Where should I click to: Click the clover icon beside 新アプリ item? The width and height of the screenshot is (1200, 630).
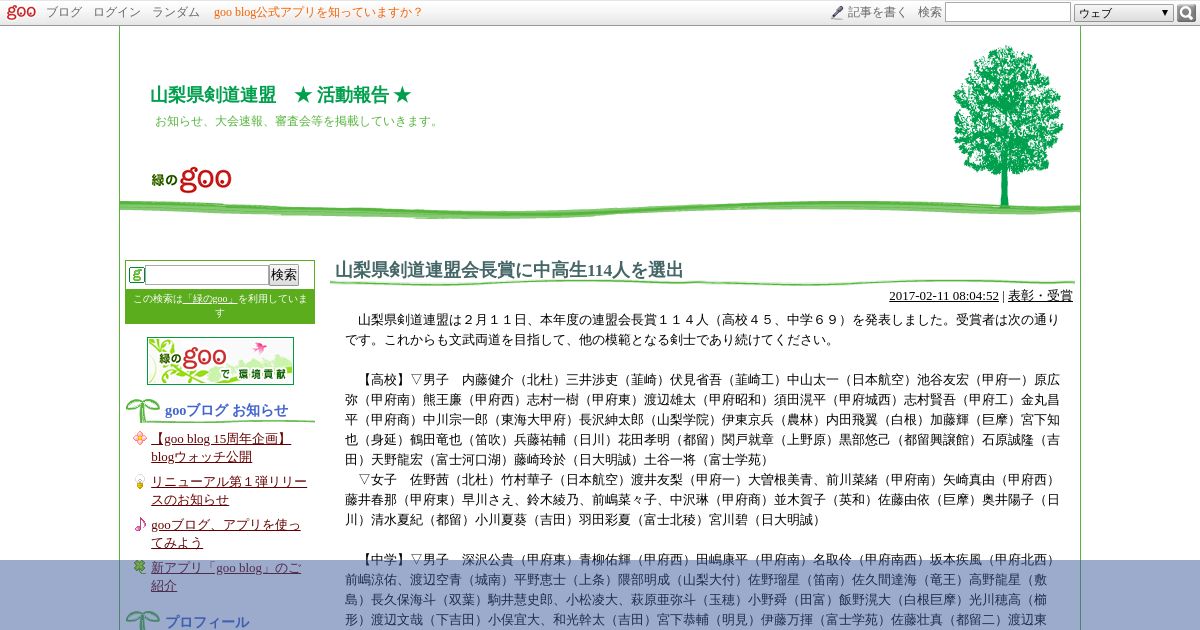[140, 567]
